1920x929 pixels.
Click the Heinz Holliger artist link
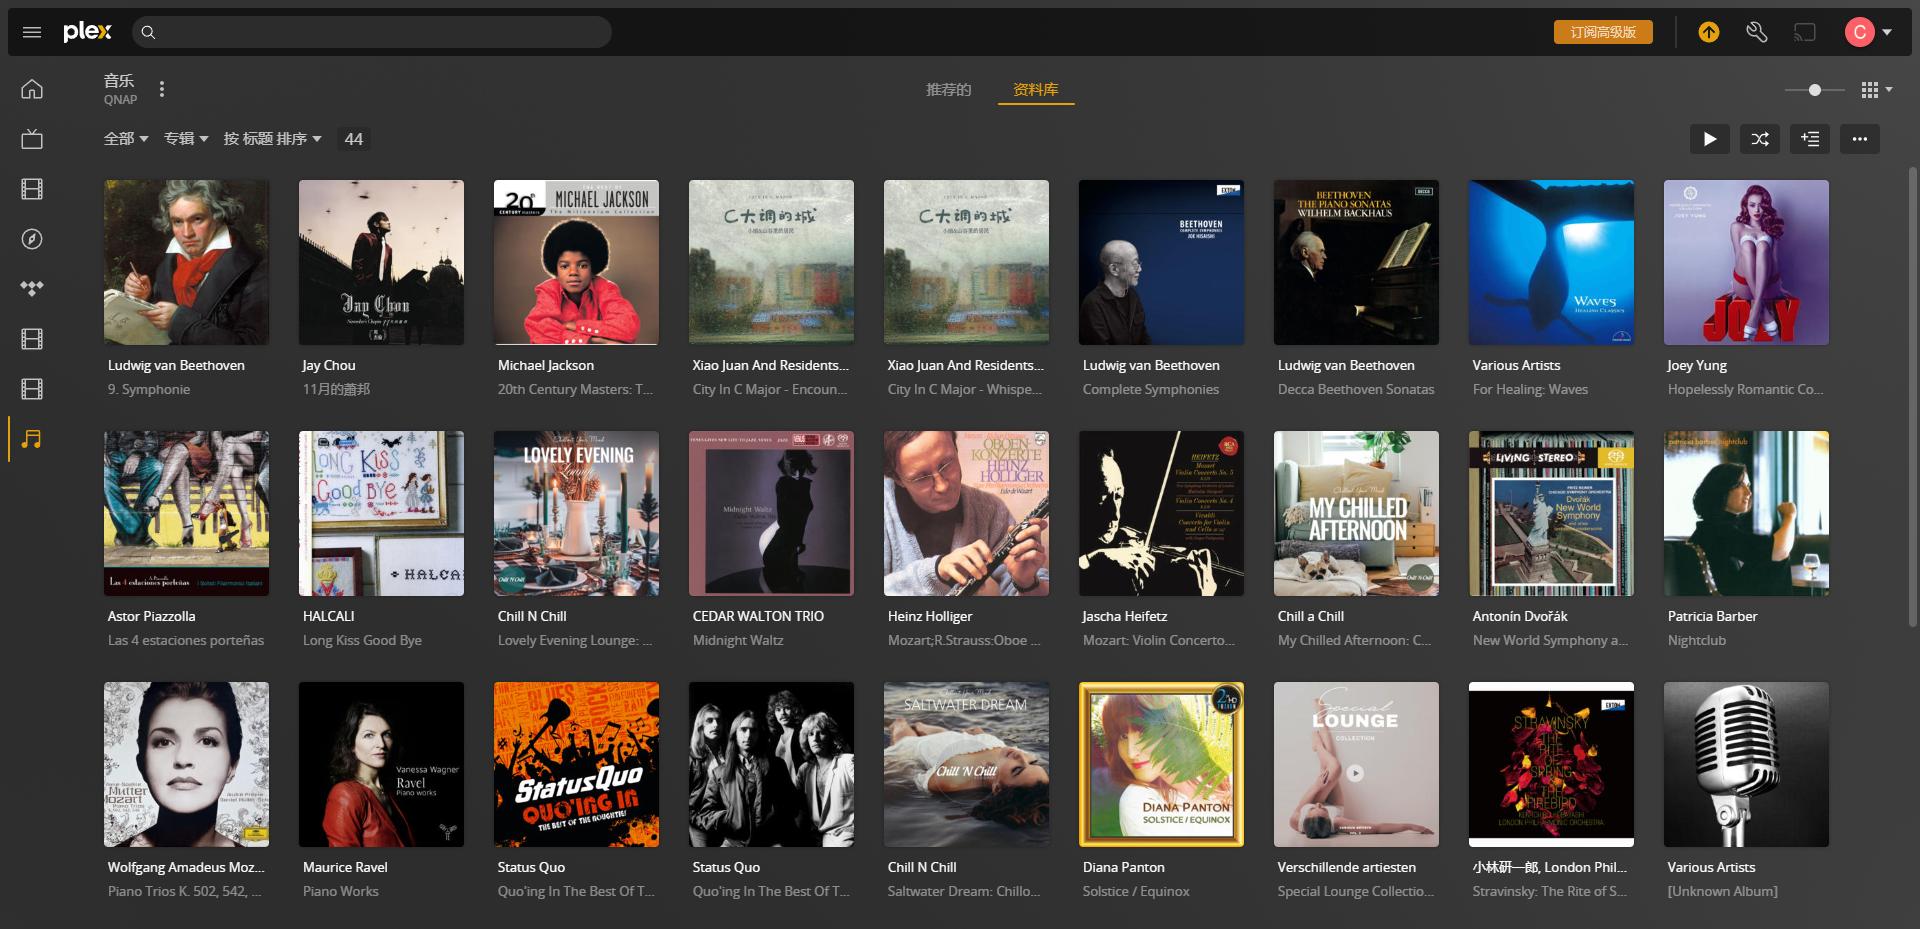tap(930, 617)
